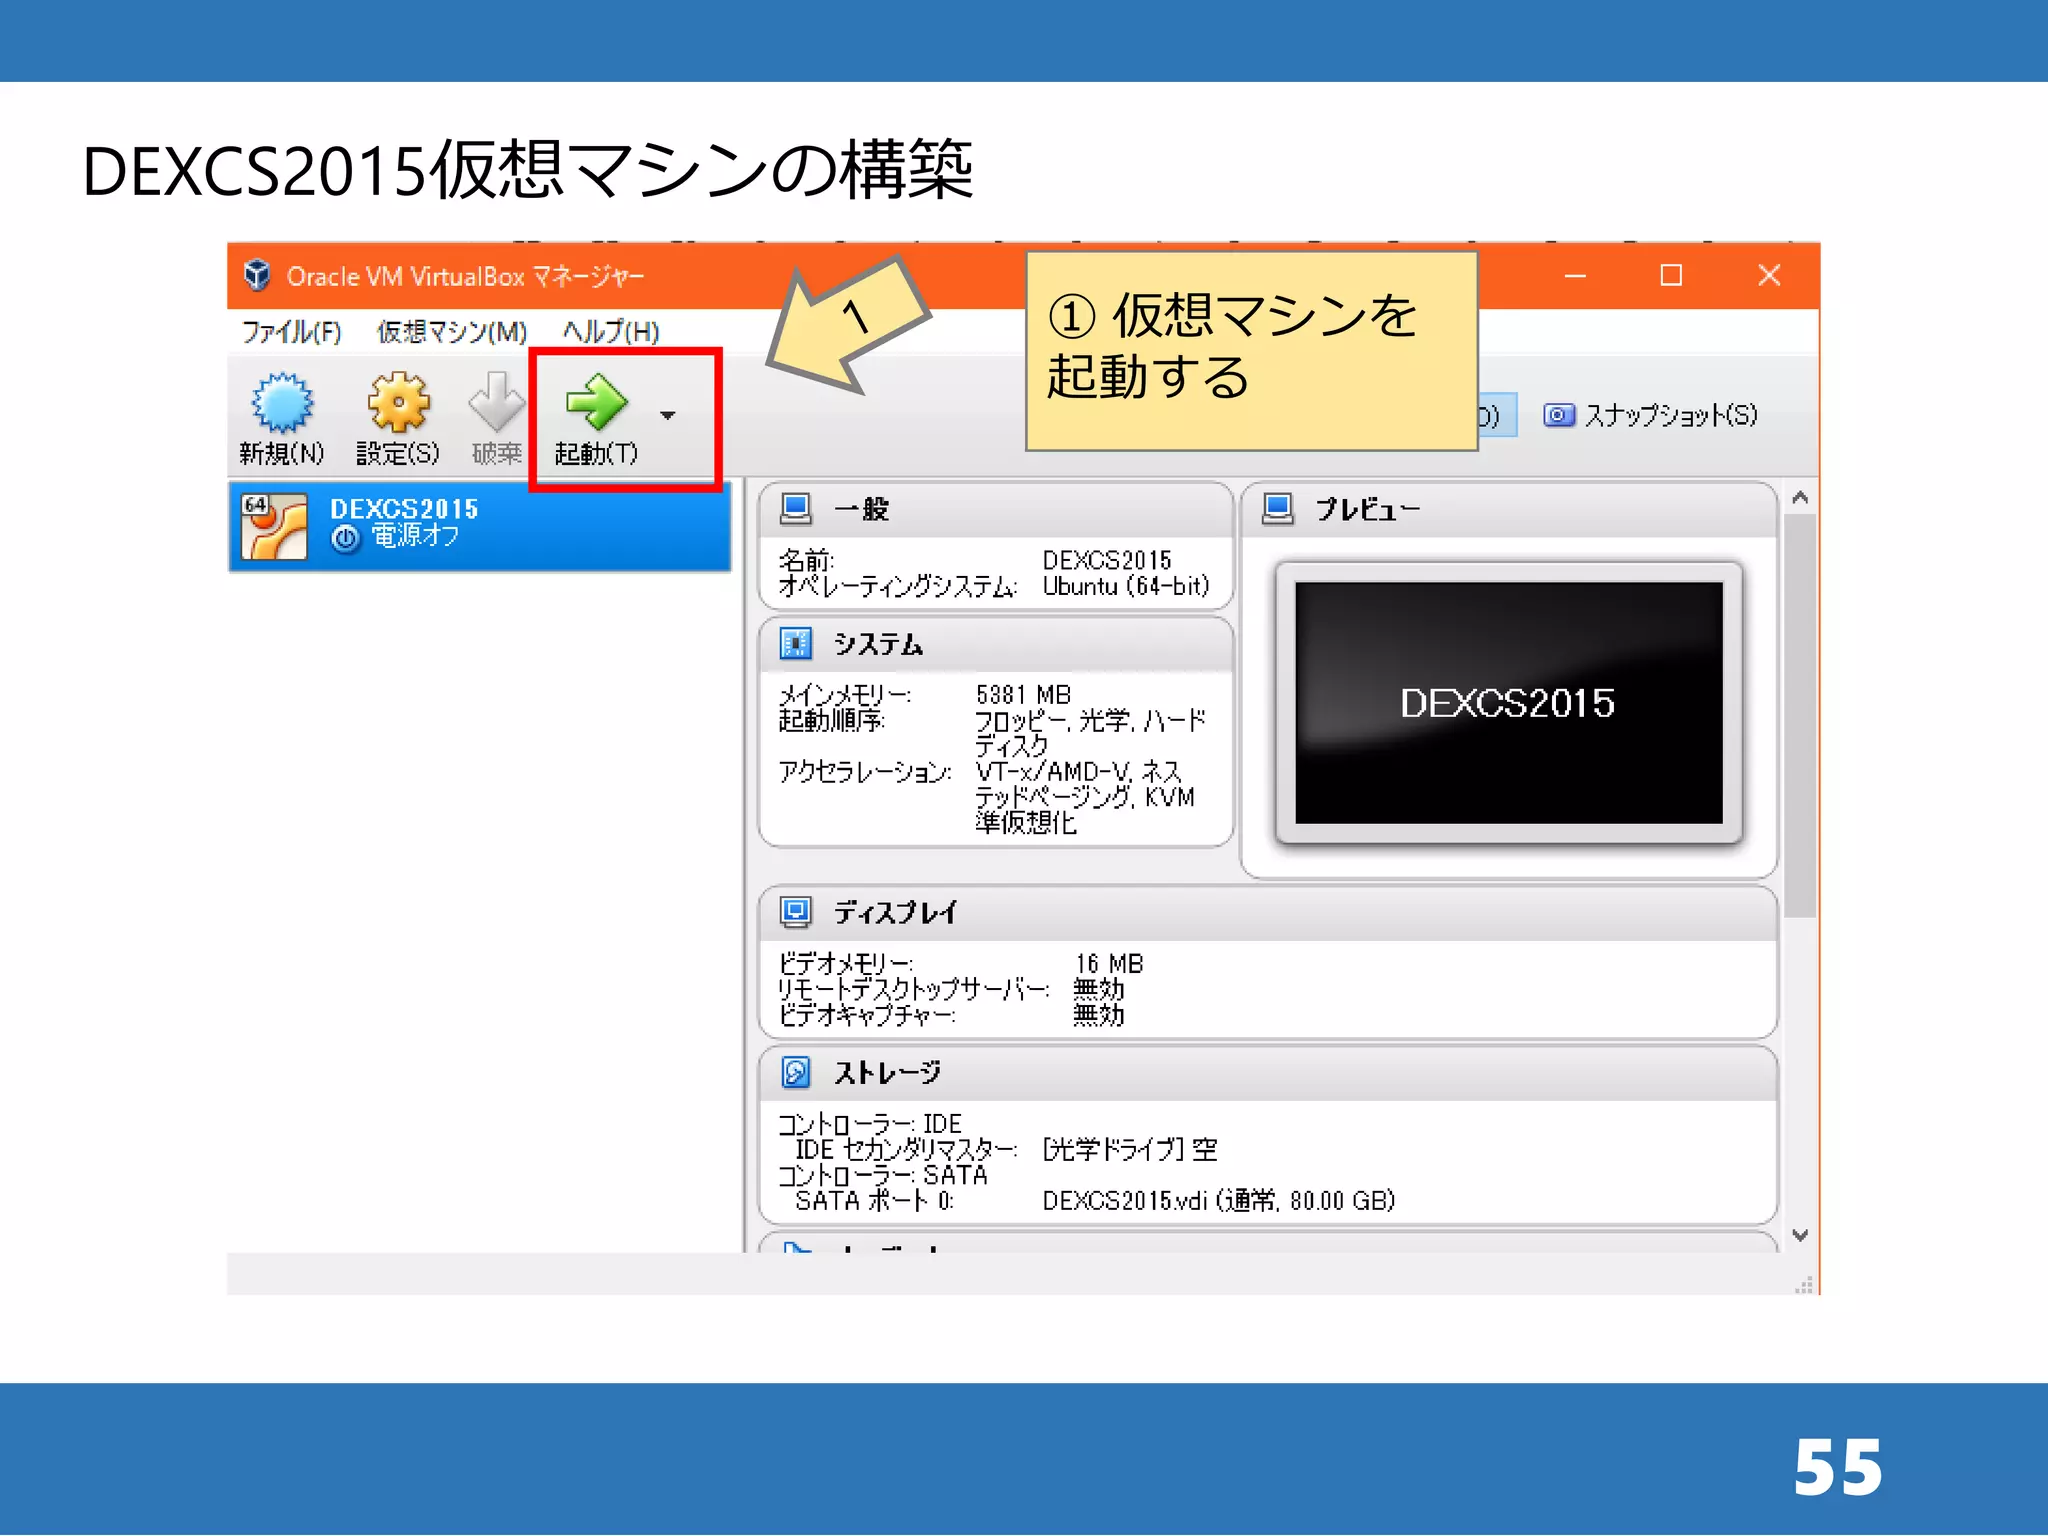The width and height of the screenshot is (2048, 1536).
Task: Click the リモートデスクトップサーバー label
Action: tap(914, 989)
